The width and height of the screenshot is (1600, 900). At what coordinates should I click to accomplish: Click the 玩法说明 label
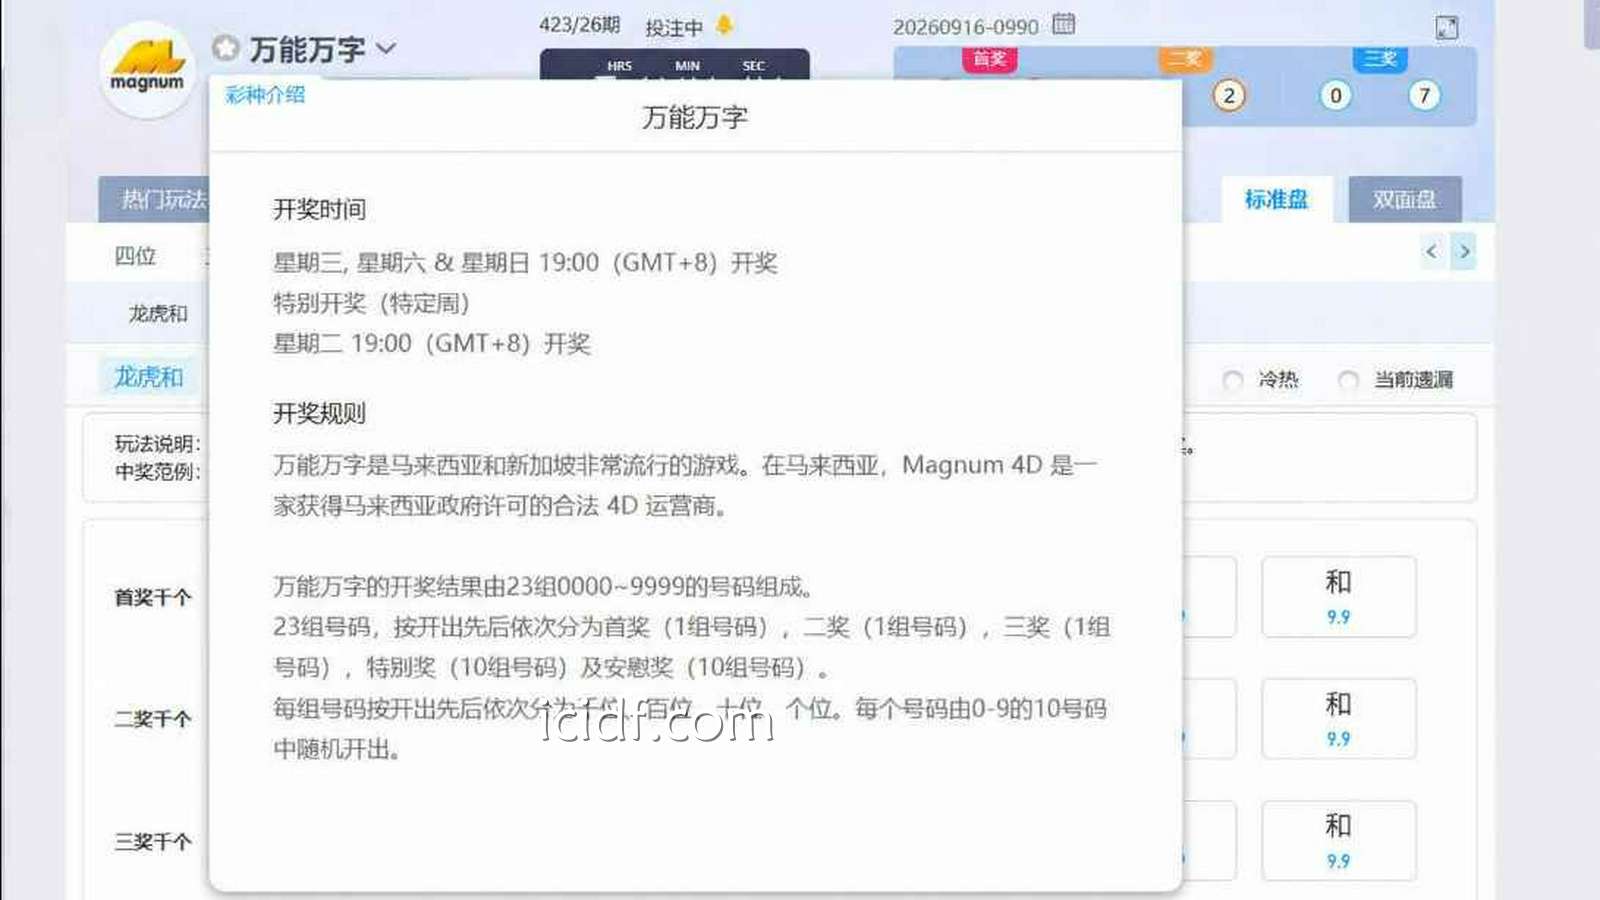[157, 444]
